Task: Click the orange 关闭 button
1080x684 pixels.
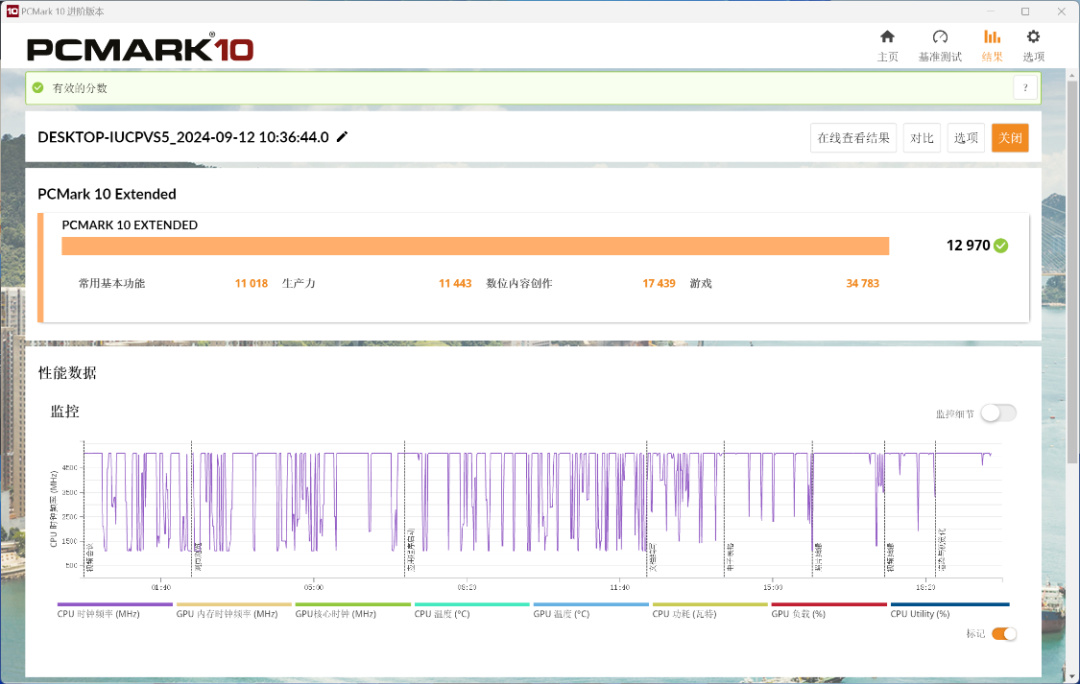Action: [x=1010, y=138]
